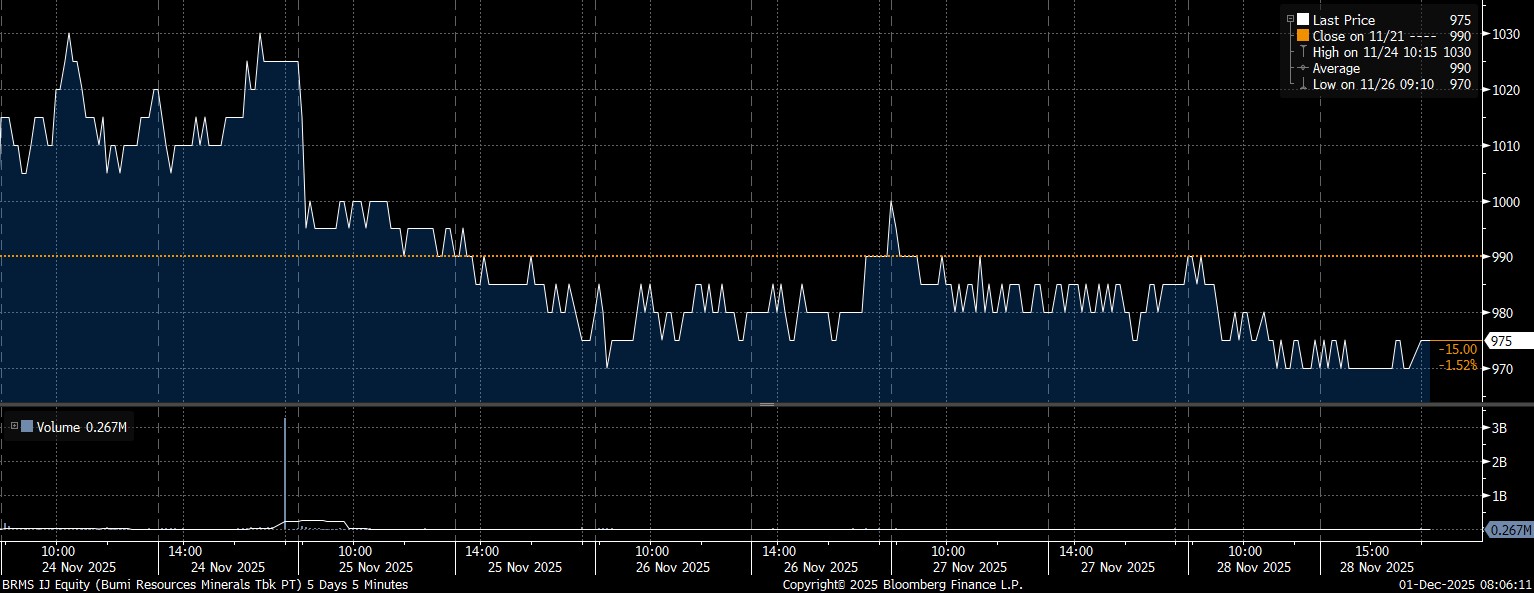Click the large volume spike bar
The width and height of the screenshot is (1534, 593).
[x=285, y=470]
